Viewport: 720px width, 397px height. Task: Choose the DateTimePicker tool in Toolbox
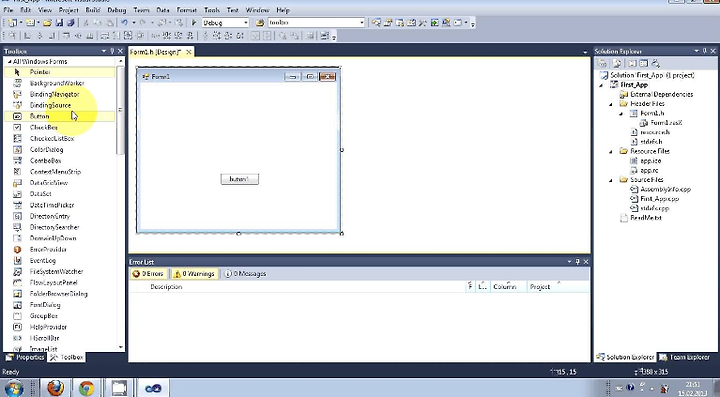51,205
